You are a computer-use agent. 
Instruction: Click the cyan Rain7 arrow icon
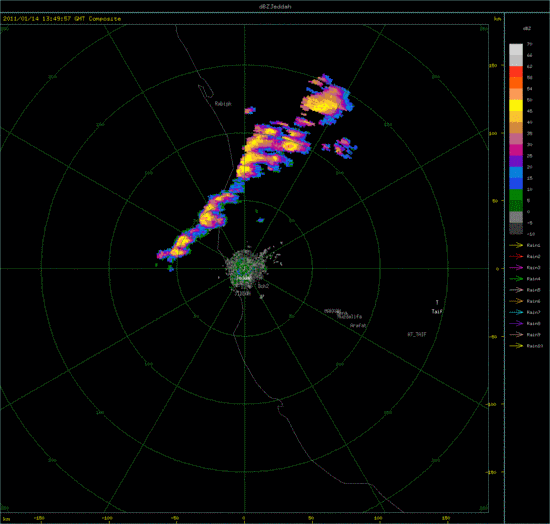tap(516, 312)
